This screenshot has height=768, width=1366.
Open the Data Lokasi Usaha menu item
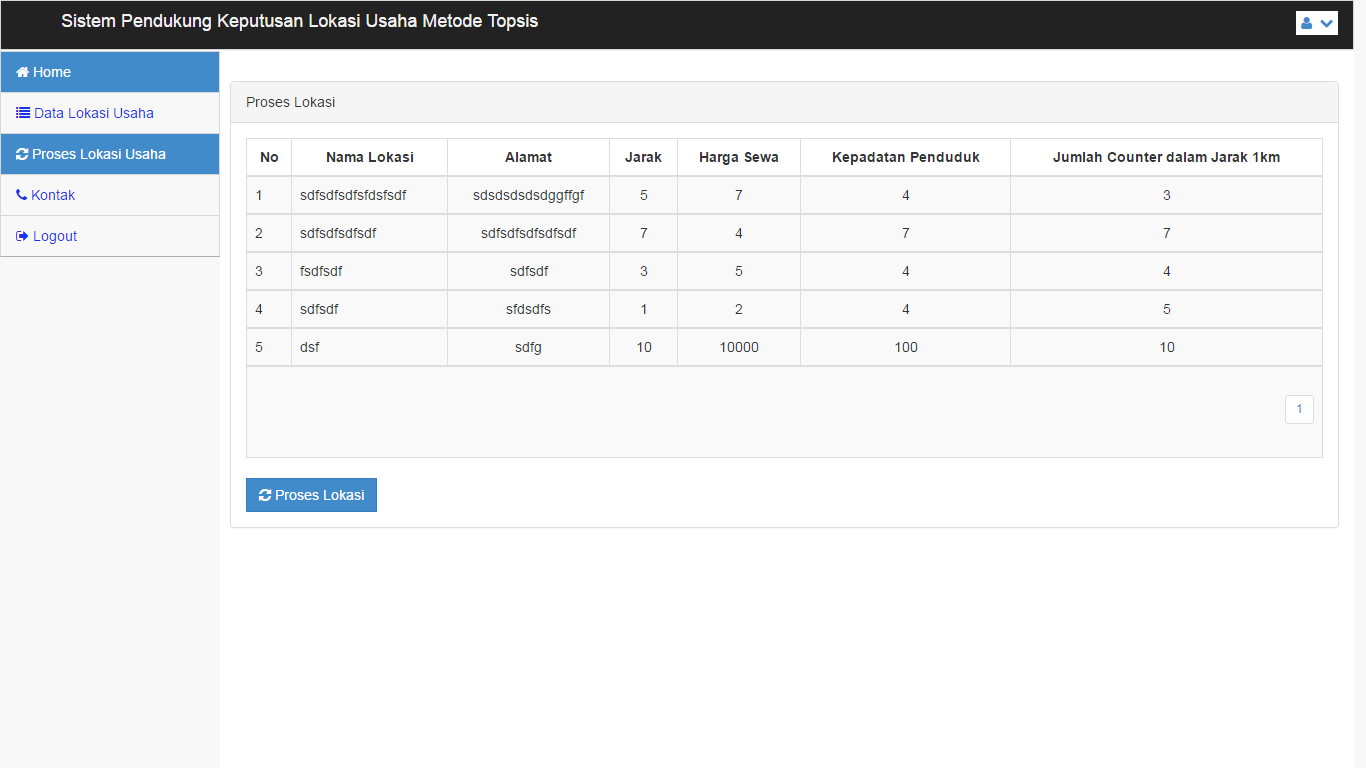point(110,113)
